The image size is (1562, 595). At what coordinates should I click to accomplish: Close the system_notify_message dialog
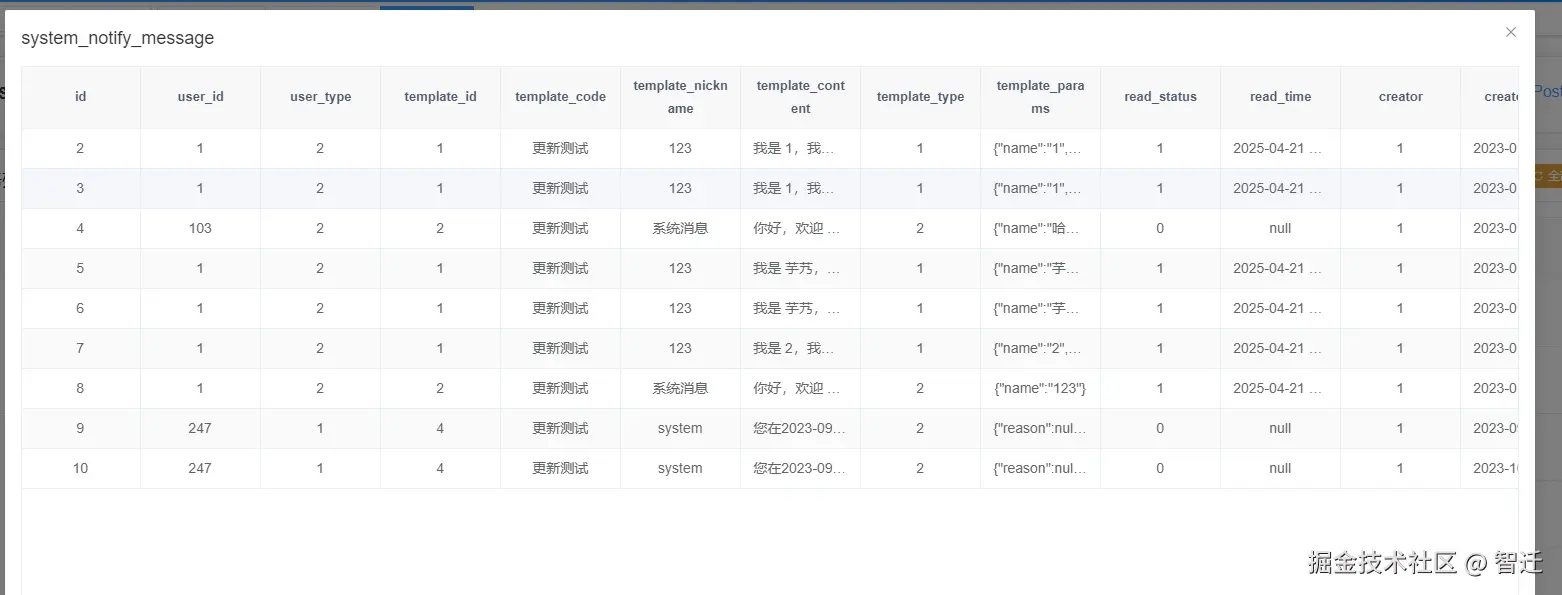click(x=1511, y=32)
